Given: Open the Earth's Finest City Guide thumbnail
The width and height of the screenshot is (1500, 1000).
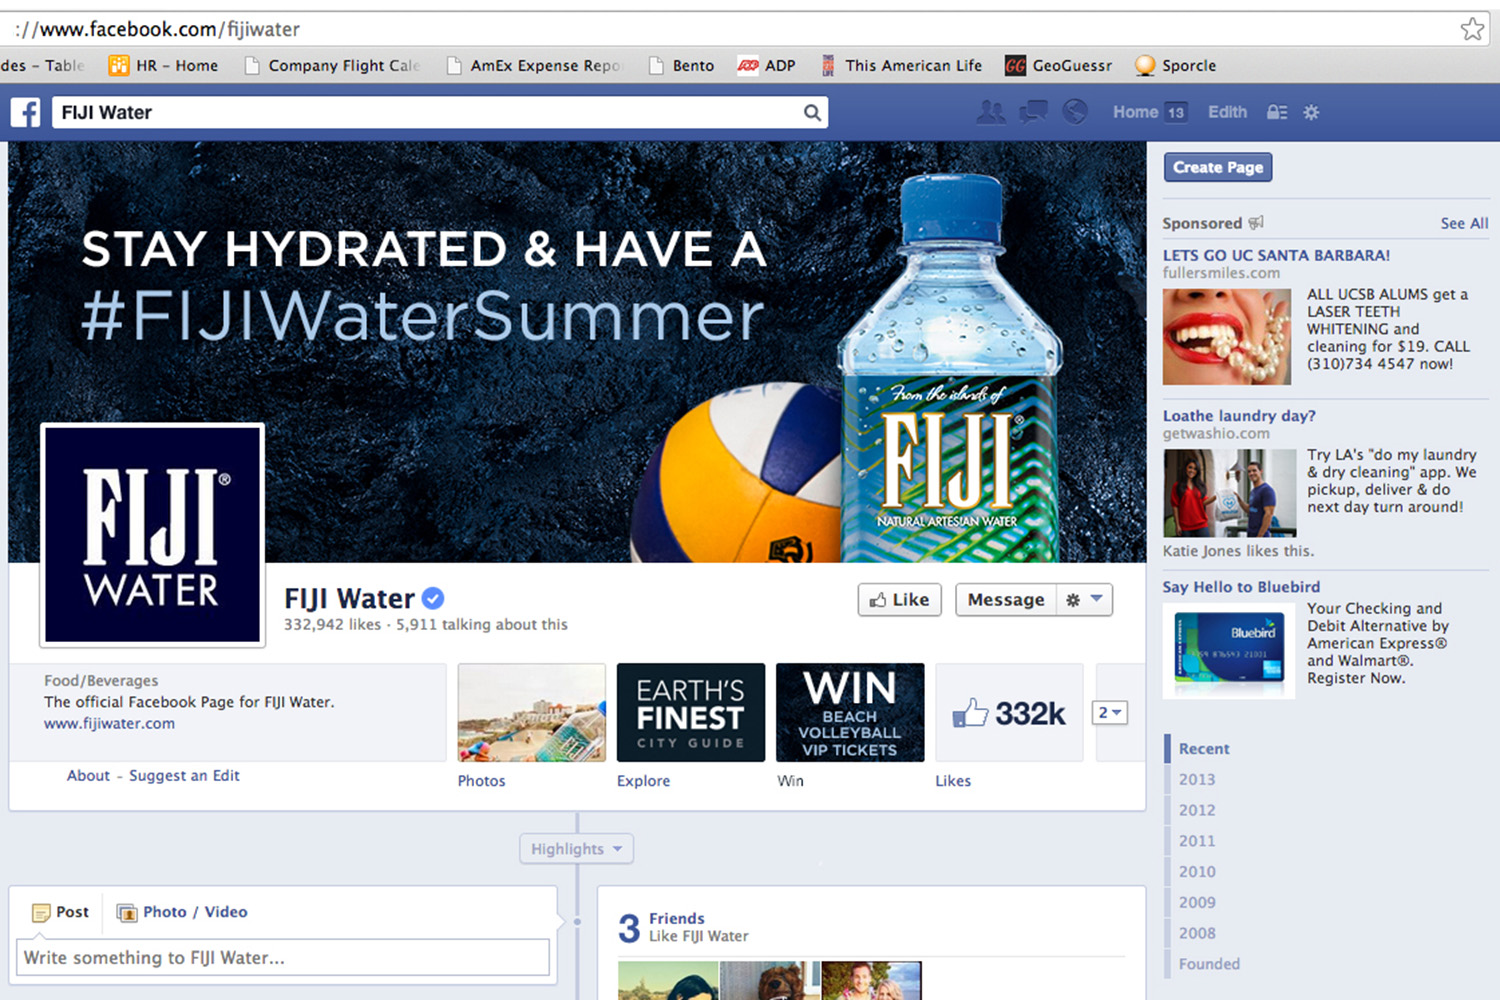Looking at the screenshot, I should click(x=691, y=713).
